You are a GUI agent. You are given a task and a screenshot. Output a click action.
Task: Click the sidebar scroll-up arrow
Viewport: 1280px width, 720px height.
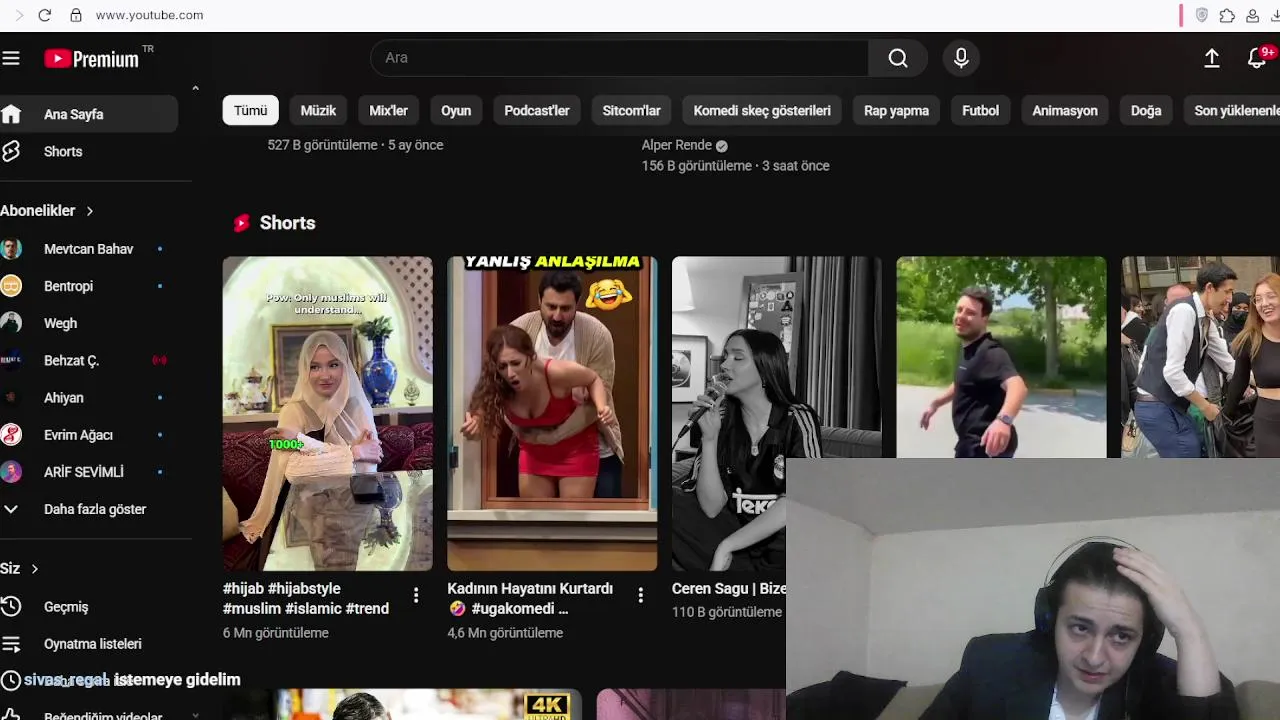195,89
